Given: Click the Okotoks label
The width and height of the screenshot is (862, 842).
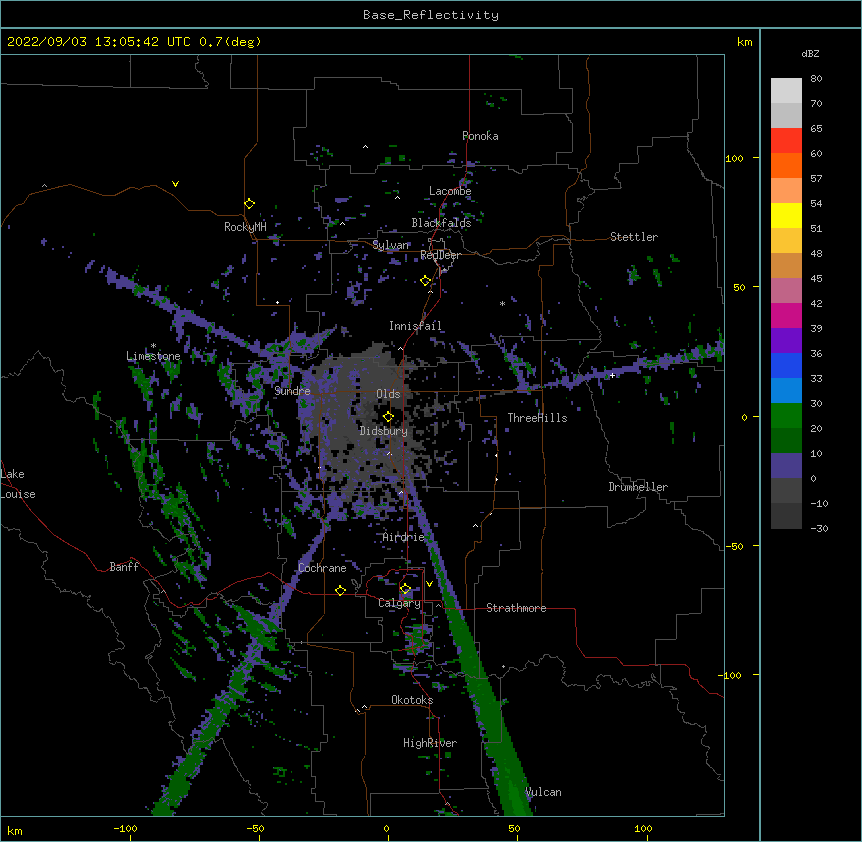Looking at the screenshot, I should (x=412, y=700).
